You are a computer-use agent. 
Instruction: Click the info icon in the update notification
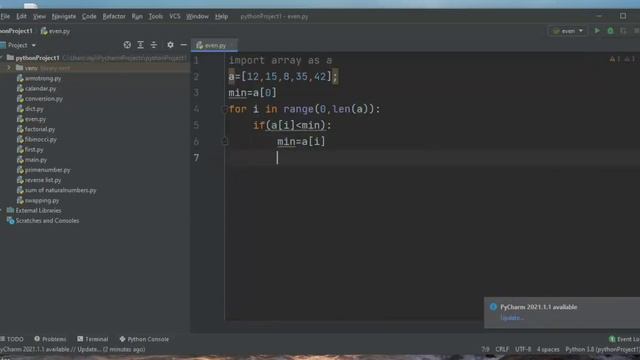493,307
